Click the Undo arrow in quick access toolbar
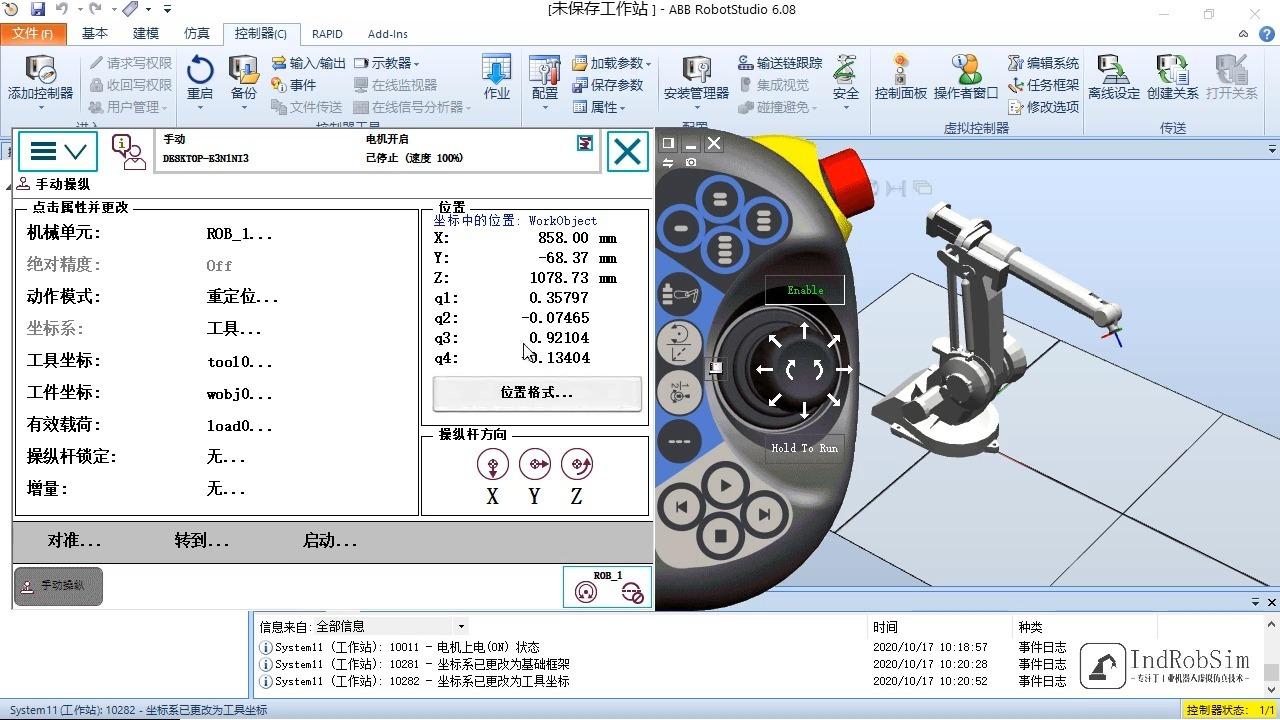1280x720 pixels. coord(62,9)
